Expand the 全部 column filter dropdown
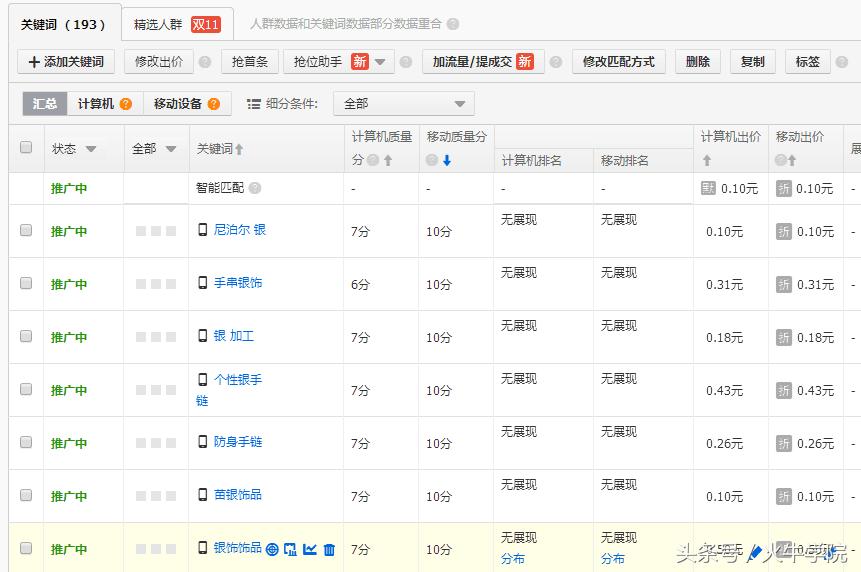This screenshot has height=572, width=861. point(171,149)
